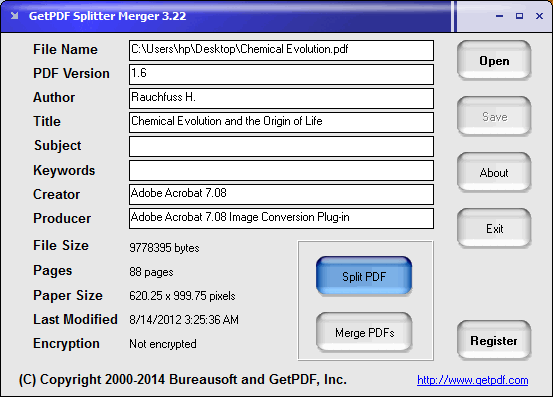Minimize the GetPDF Splitter Merger window
This screenshot has width=553, height=397.
[x=499, y=16]
